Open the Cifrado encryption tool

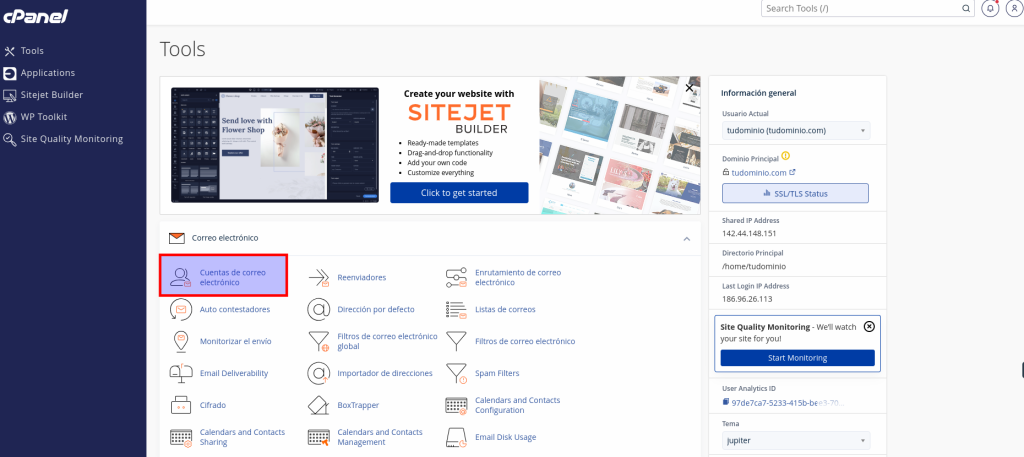tap(212, 405)
